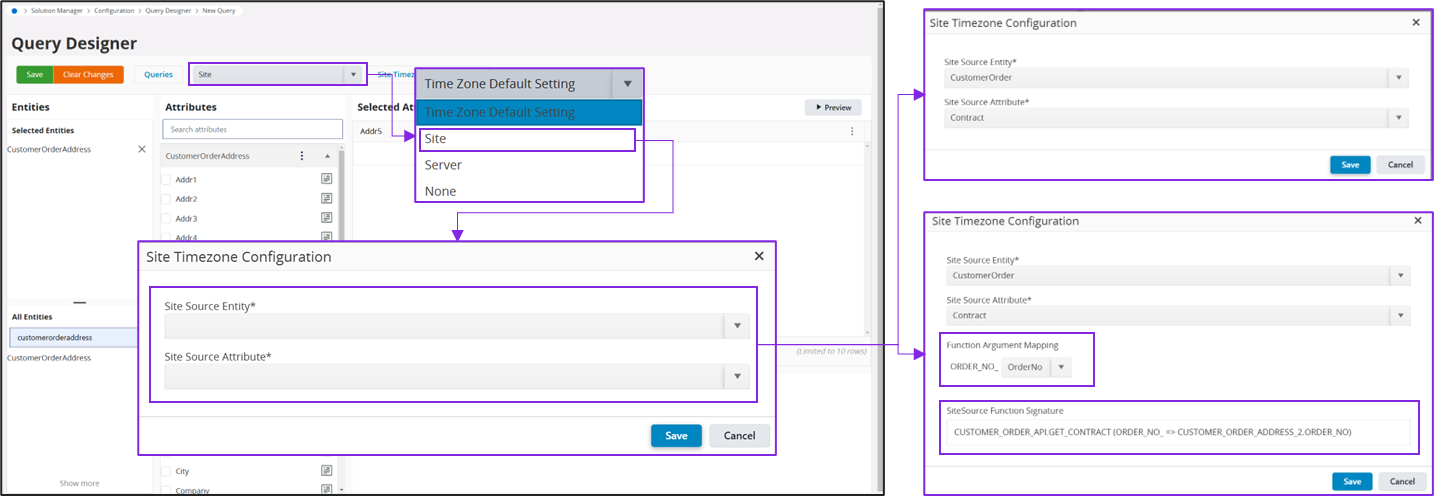The height and width of the screenshot is (496, 1434).
Task: Open the CustomerOrderAddress attribute group kebab menu
Action: [x=302, y=156]
